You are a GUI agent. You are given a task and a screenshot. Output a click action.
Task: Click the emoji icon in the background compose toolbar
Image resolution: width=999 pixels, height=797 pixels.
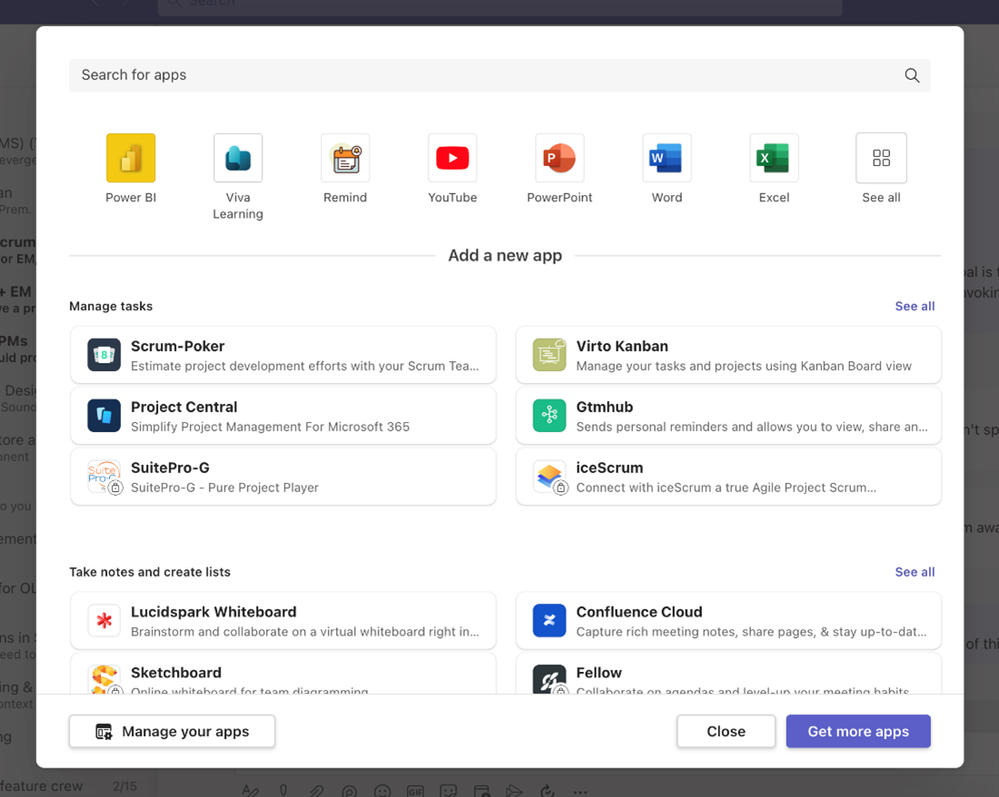click(x=382, y=791)
